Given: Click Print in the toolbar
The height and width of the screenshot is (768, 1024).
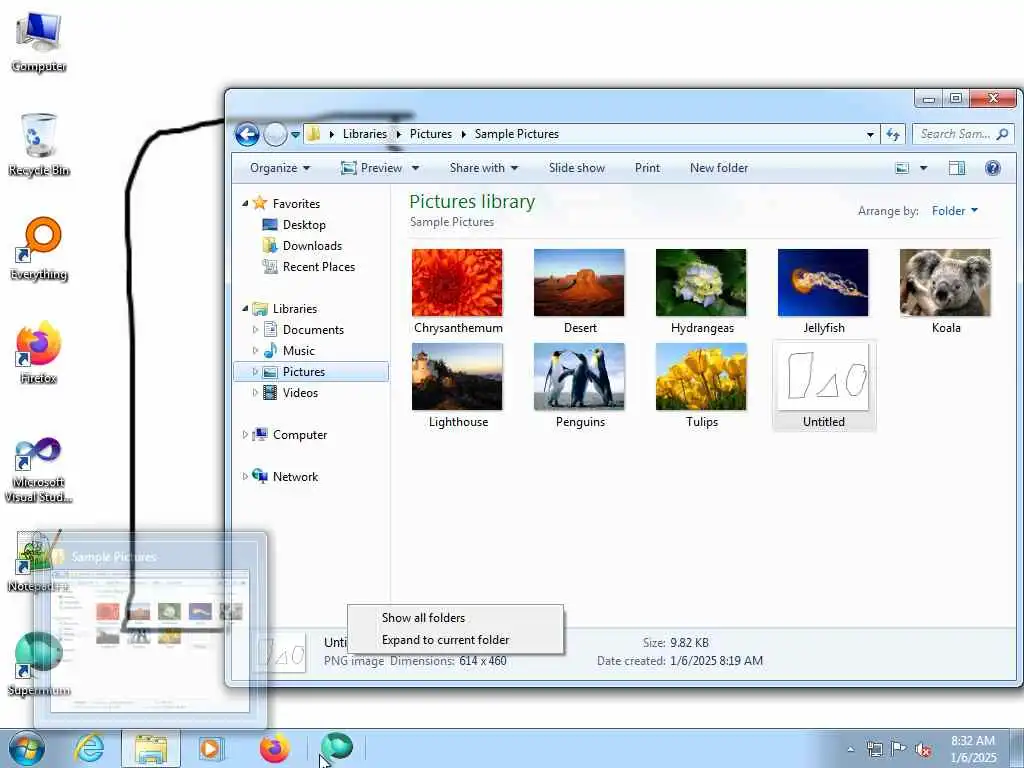Looking at the screenshot, I should (x=647, y=168).
